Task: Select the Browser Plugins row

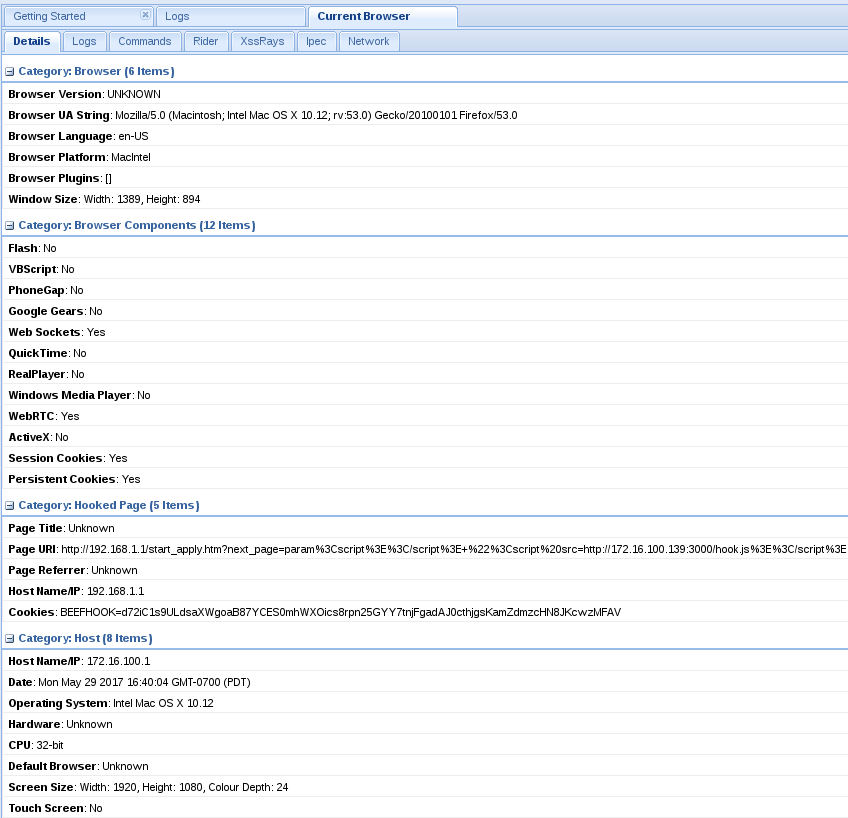Action: coord(425,178)
